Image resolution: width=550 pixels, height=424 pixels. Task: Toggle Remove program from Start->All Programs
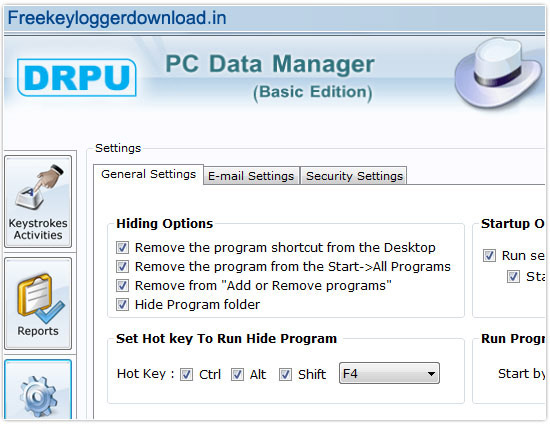(x=122, y=267)
